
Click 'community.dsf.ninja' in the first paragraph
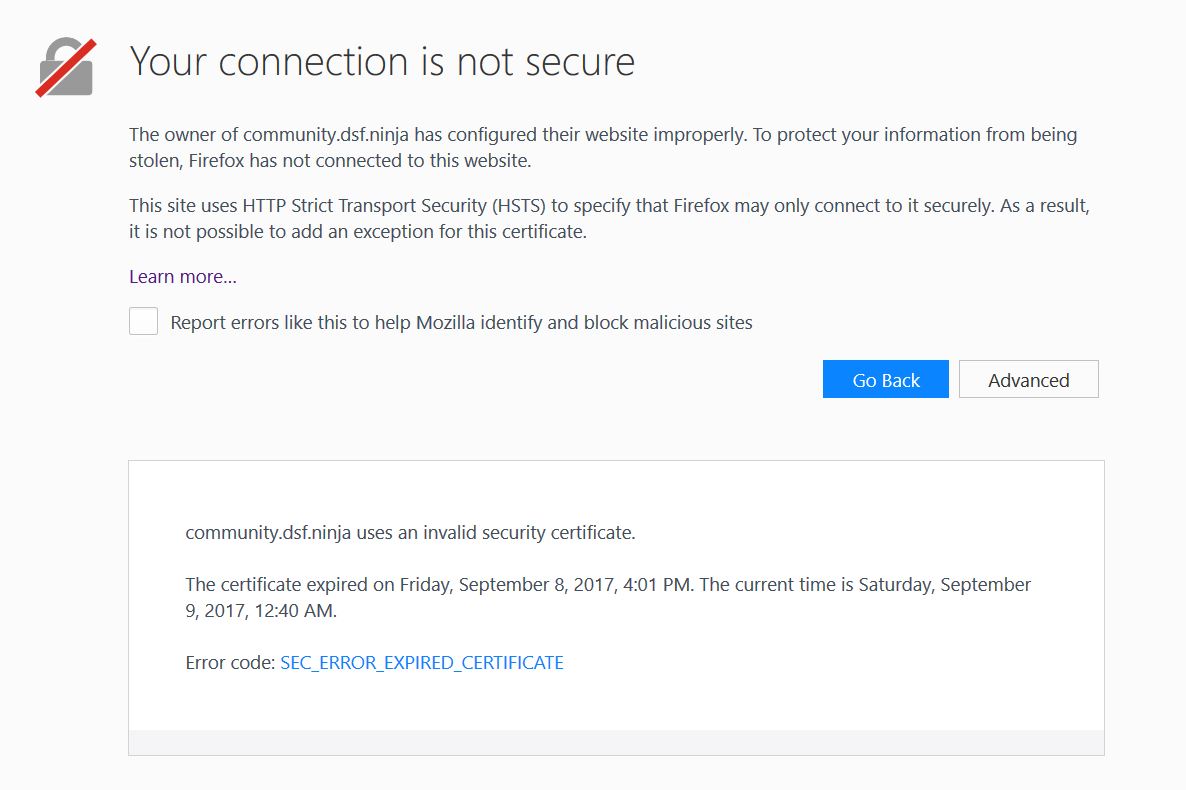coord(325,135)
